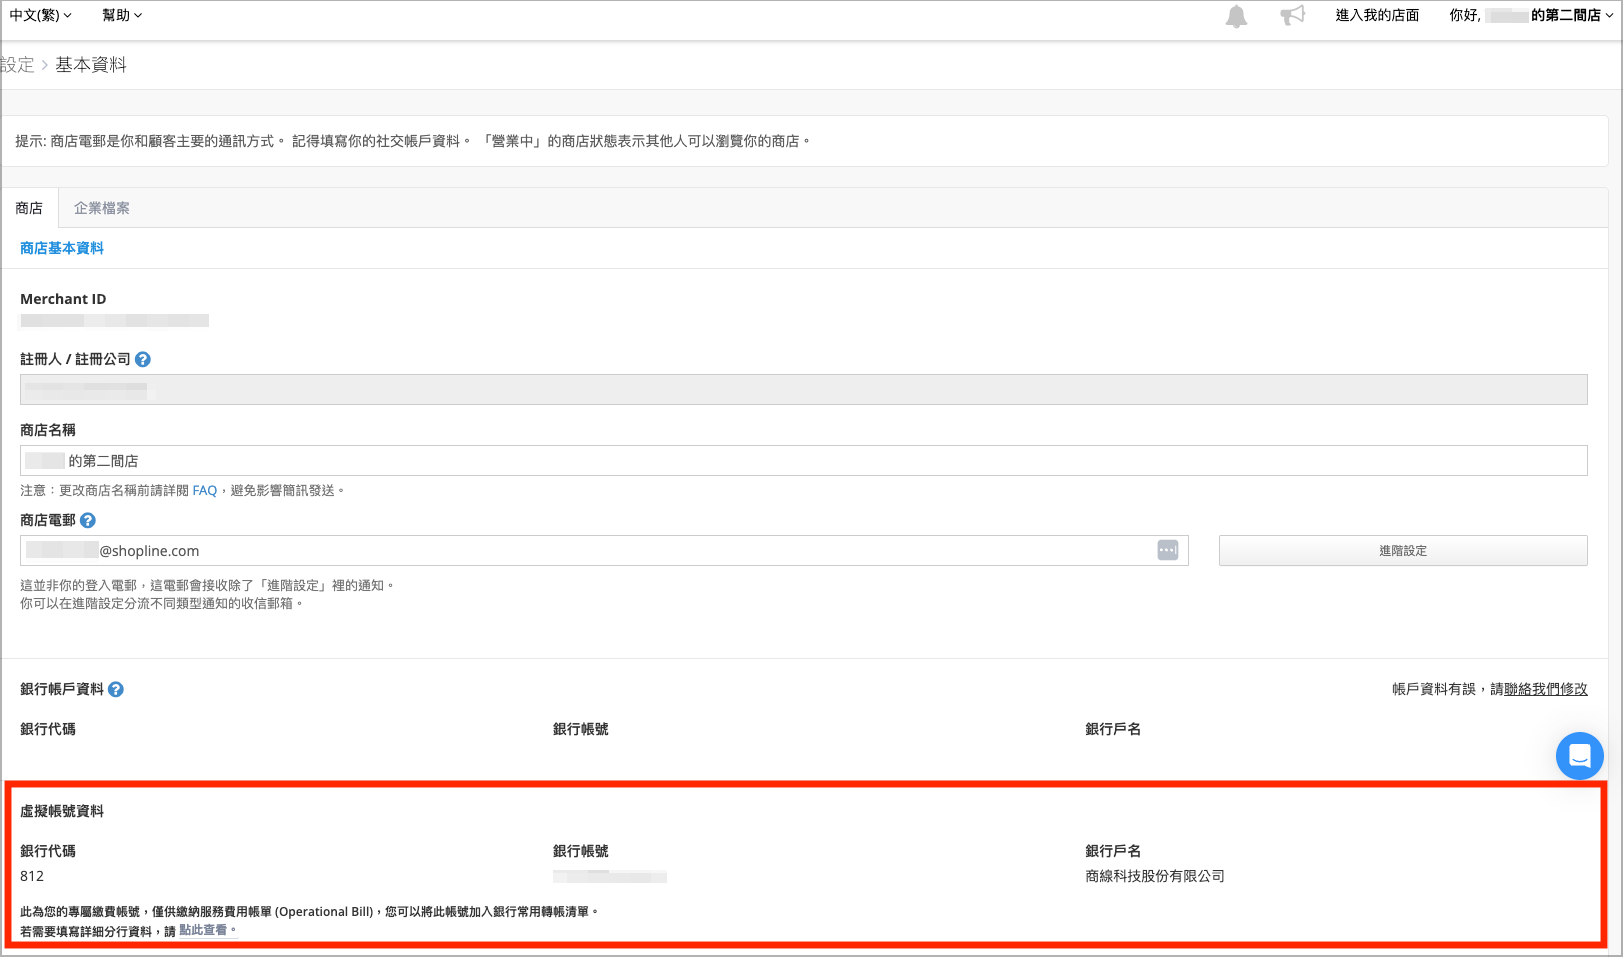
Task: Click the 虛擬帳號資料 heading
Action: (x=62, y=811)
